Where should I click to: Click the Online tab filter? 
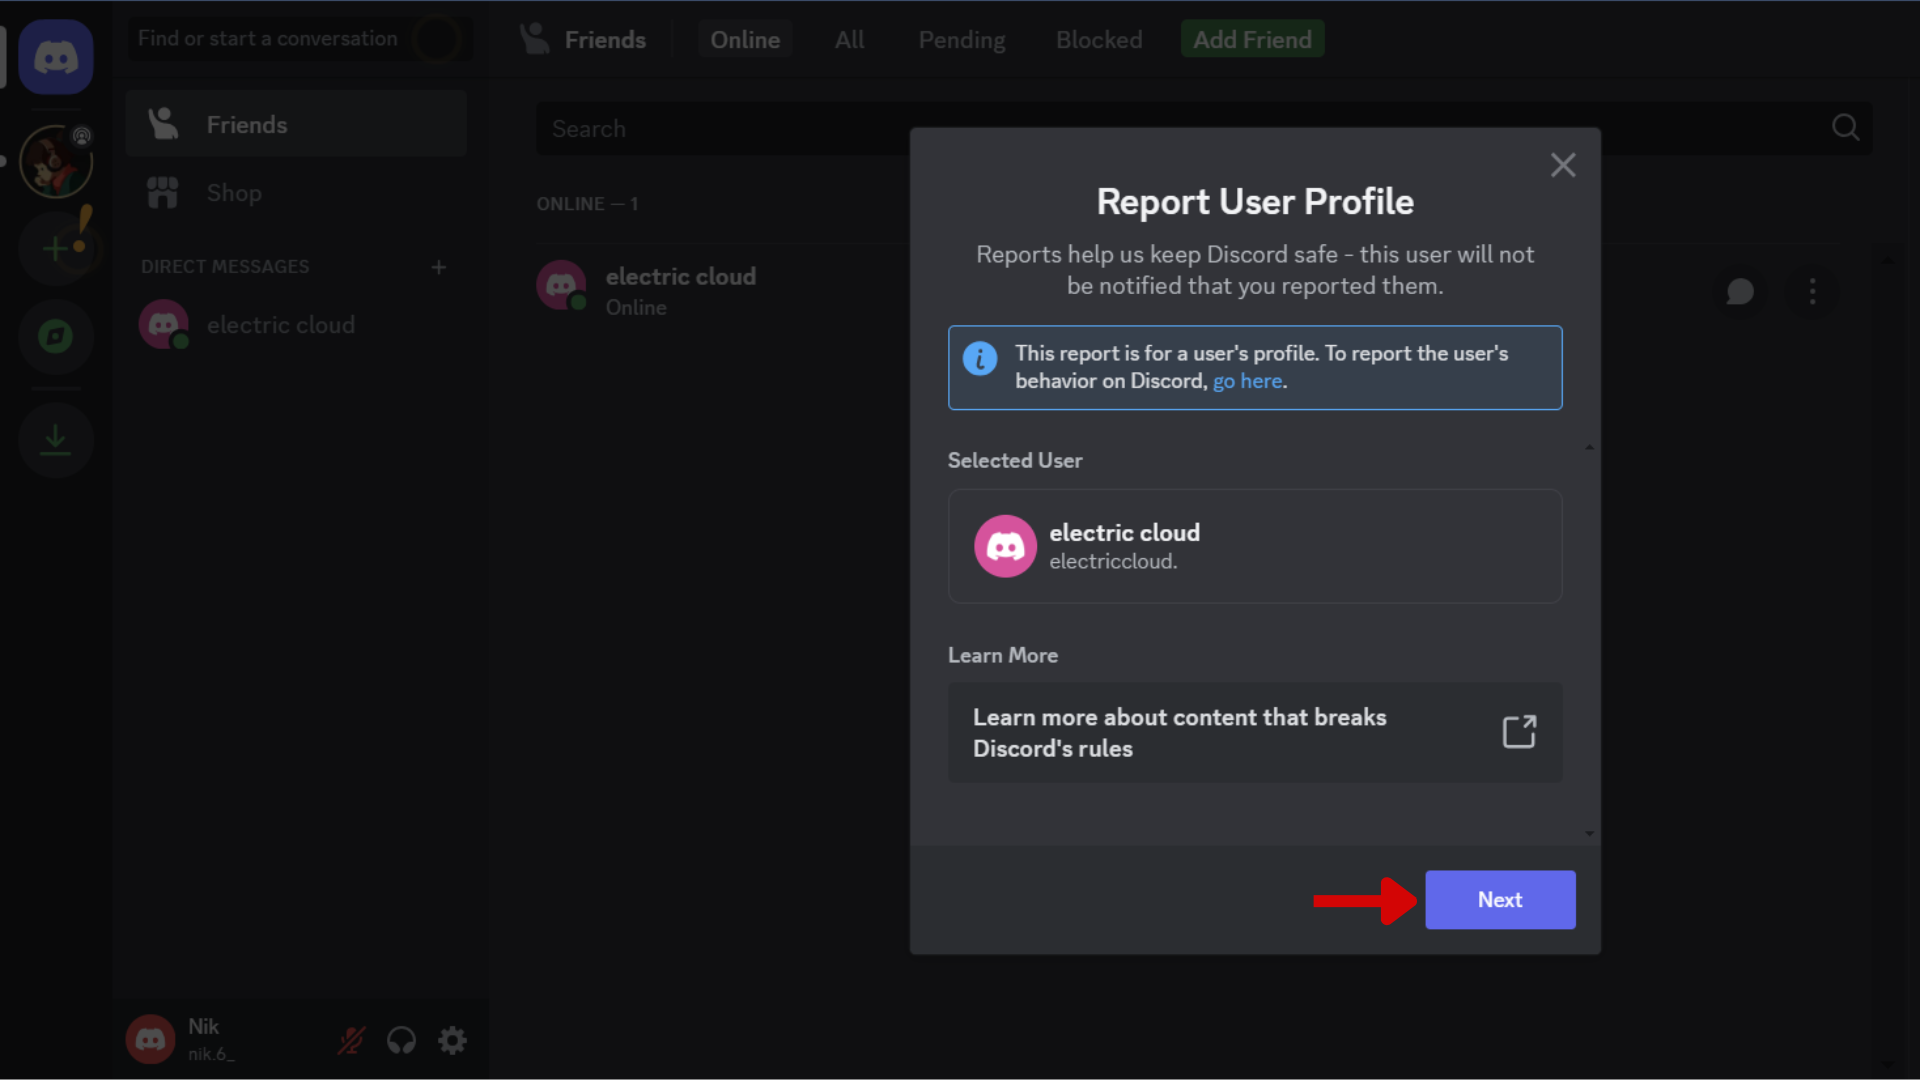pyautogui.click(x=742, y=40)
